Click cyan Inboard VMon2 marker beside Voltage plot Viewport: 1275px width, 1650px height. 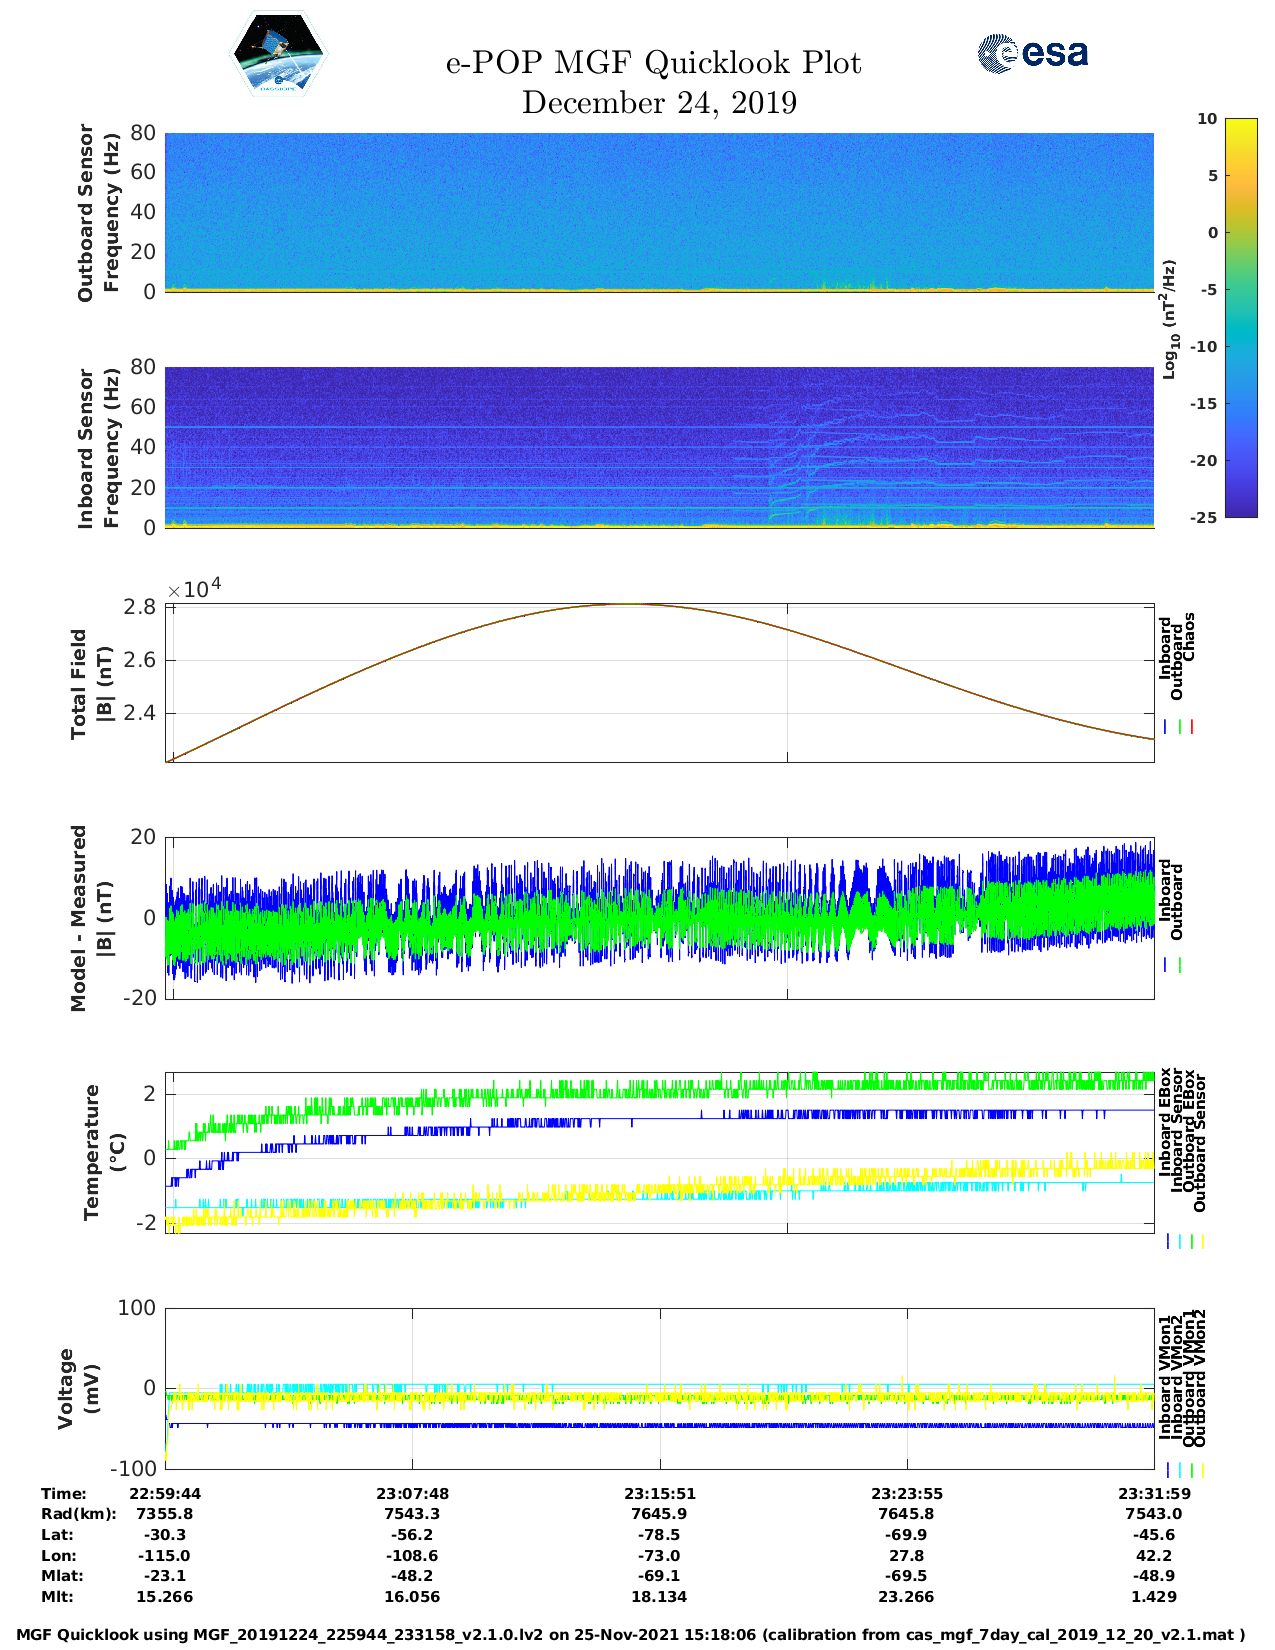[1180, 1470]
